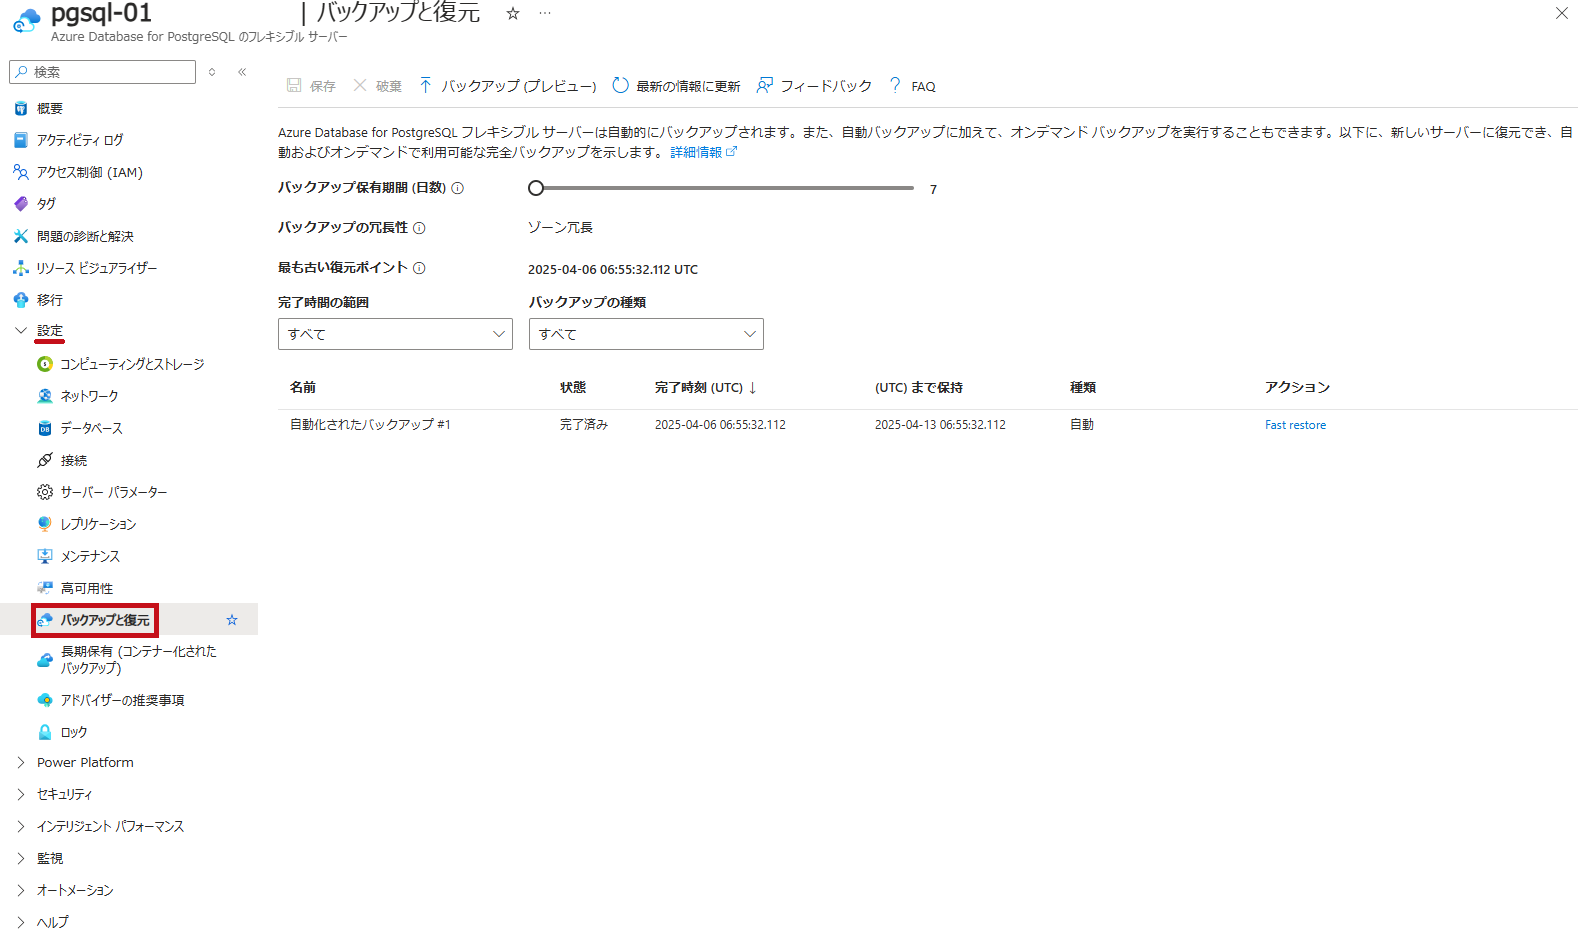The width and height of the screenshot is (1585, 935).
Task: Show info for バックアップ保有期間 label
Action: tap(457, 188)
